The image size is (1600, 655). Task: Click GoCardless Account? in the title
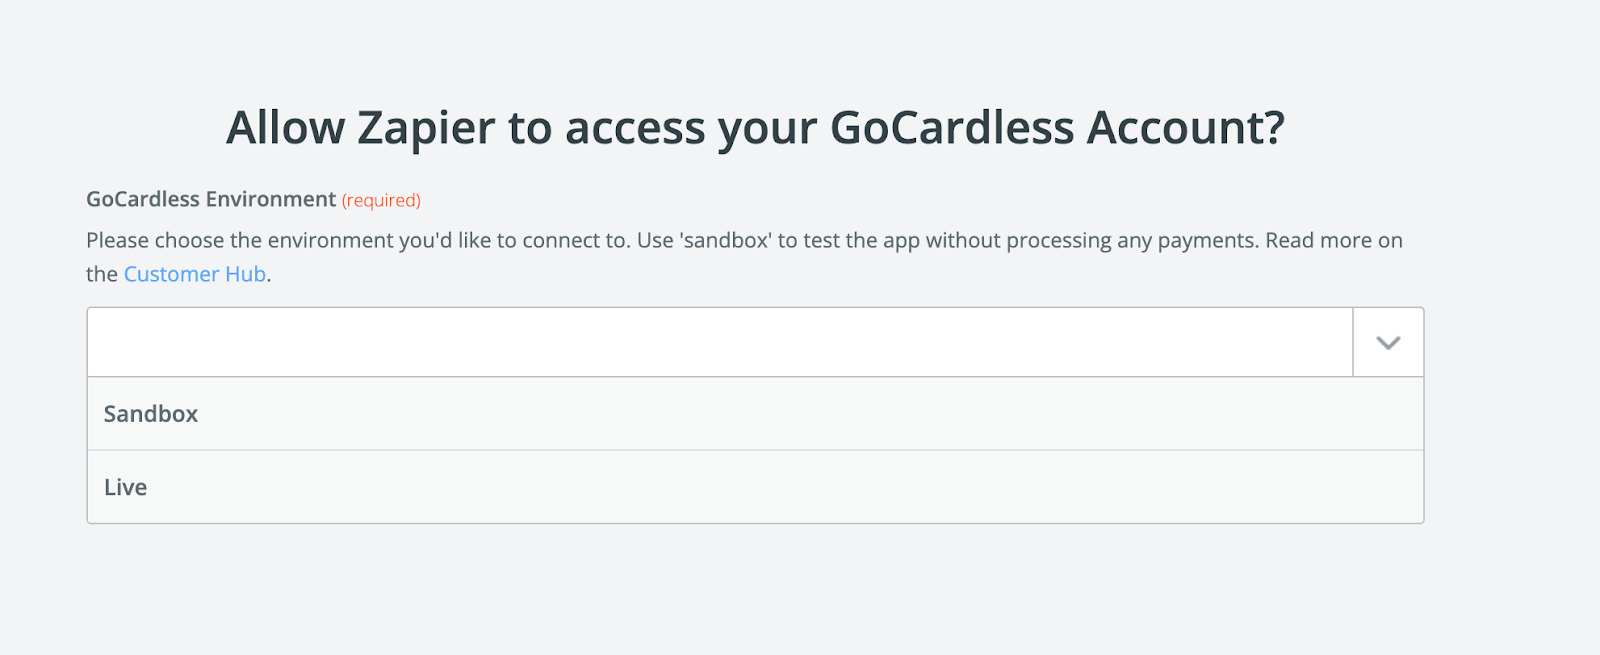pyautogui.click(x=1057, y=128)
